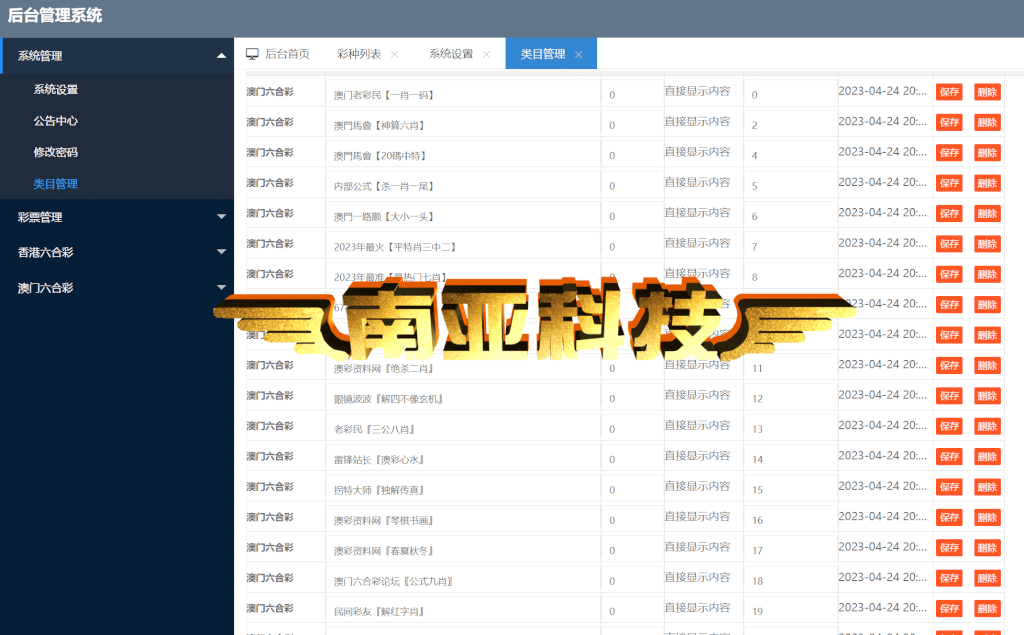This screenshot has width=1024, height=635.
Task: Edit the 眼镜波波『解四不像玄机』 name field
Action: [x=463, y=399]
